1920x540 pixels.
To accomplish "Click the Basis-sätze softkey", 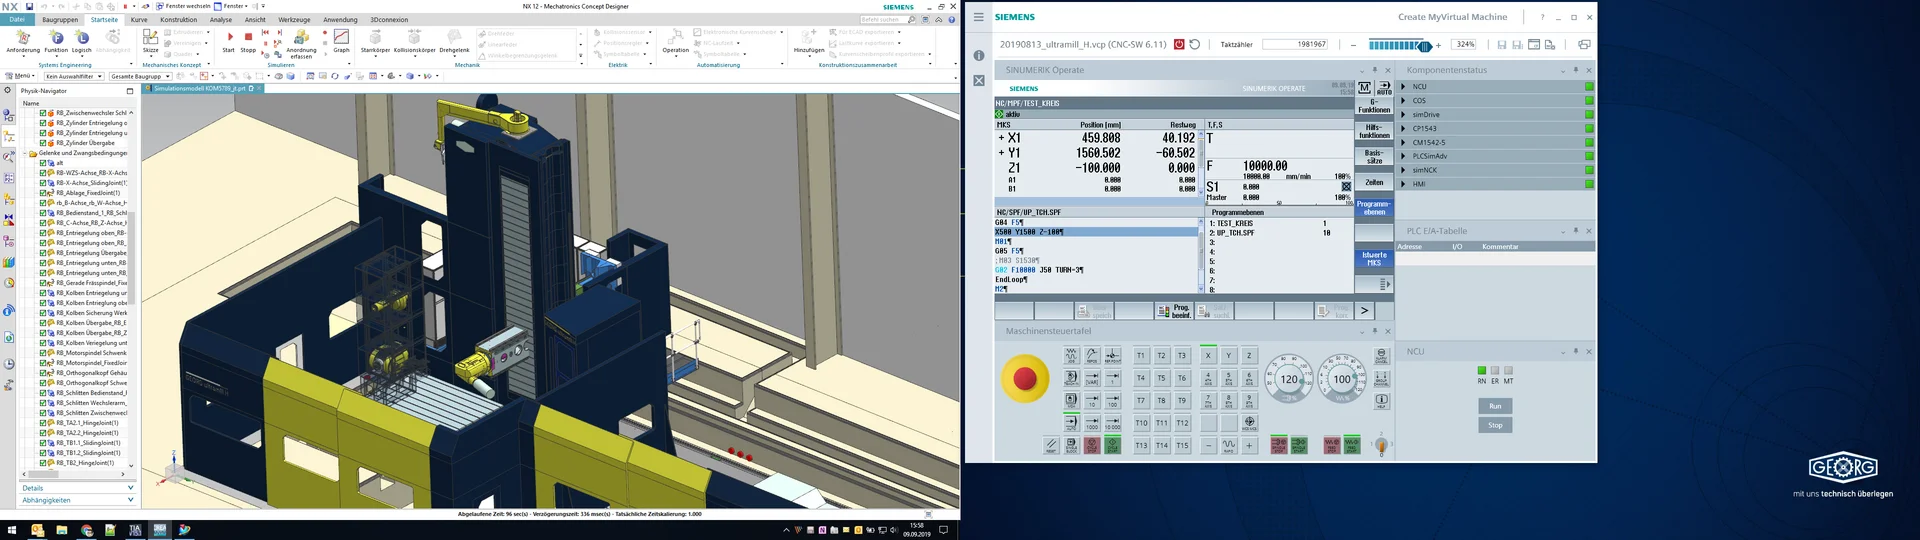I will (1374, 157).
